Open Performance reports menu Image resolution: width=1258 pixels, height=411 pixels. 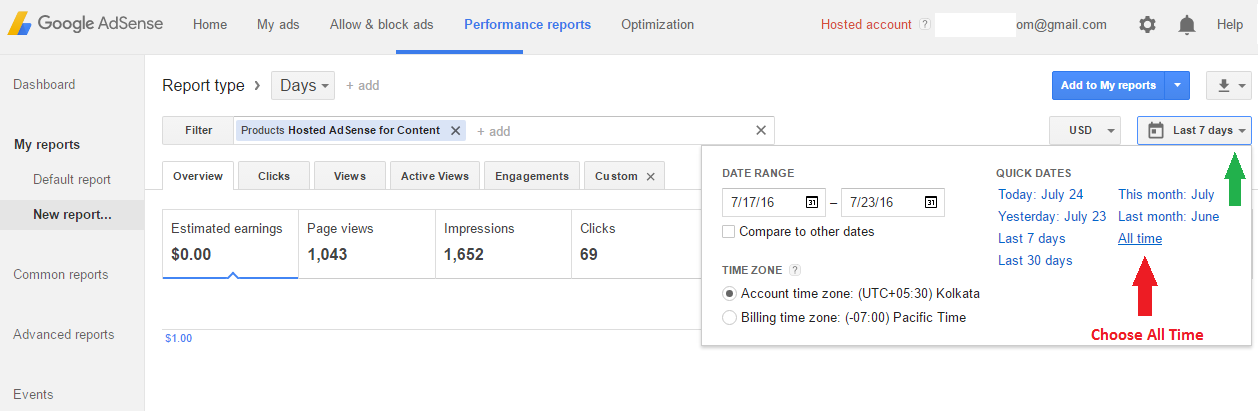(527, 24)
